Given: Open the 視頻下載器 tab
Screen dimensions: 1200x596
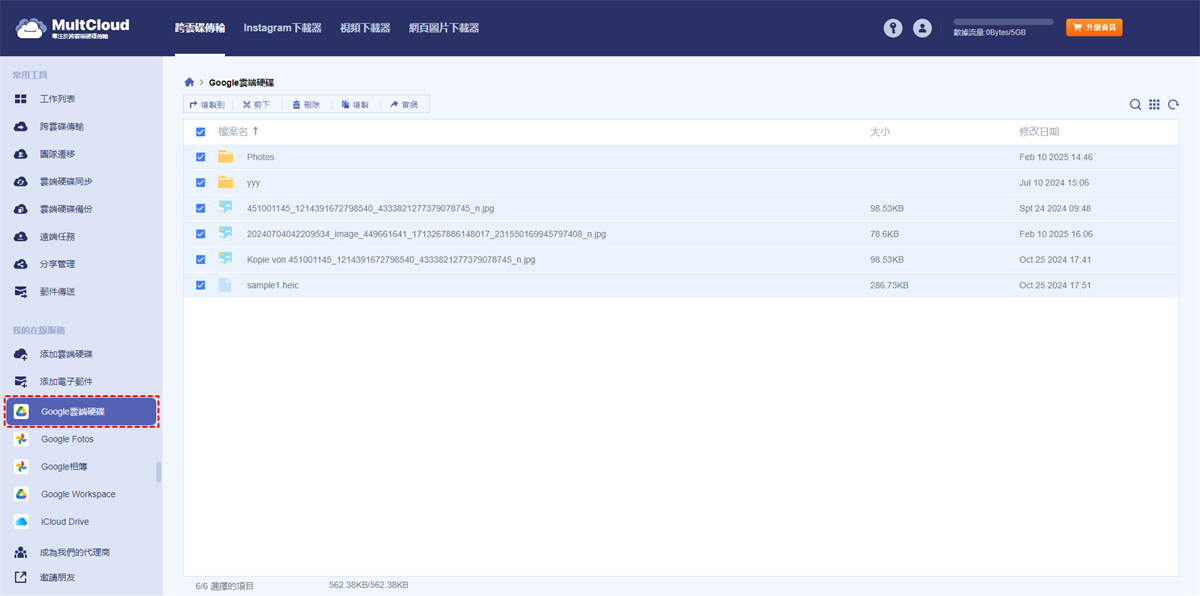Looking at the screenshot, I should (x=365, y=28).
